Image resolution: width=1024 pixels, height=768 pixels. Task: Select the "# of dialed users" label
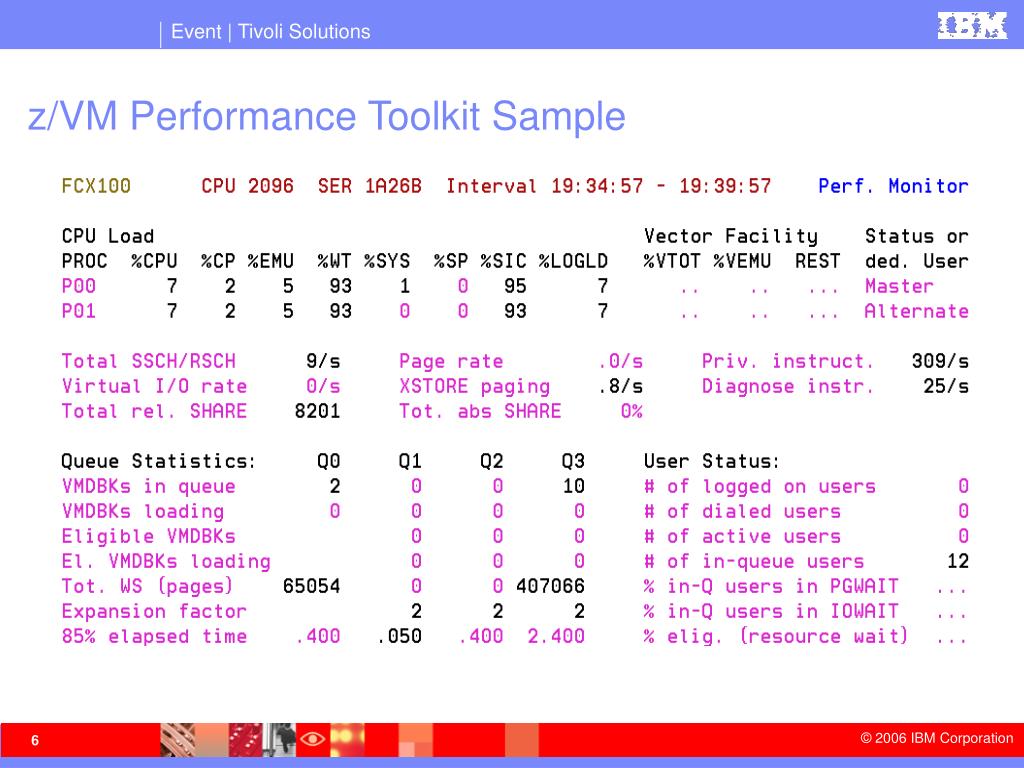point(743,511)
